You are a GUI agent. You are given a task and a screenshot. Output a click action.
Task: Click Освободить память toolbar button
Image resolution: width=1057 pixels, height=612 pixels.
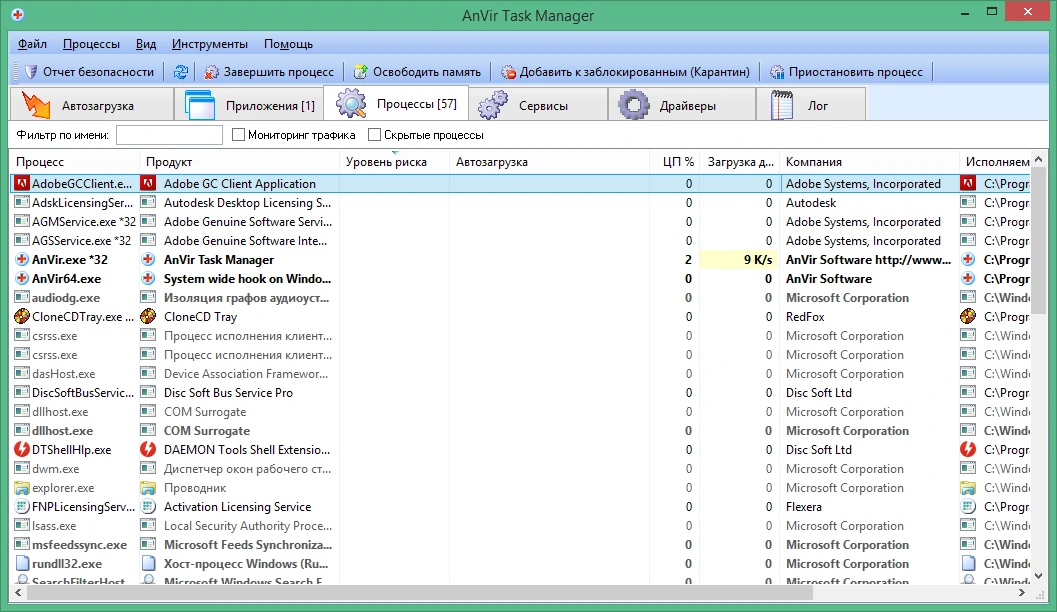pyautogui.click(x=417, y=71)
